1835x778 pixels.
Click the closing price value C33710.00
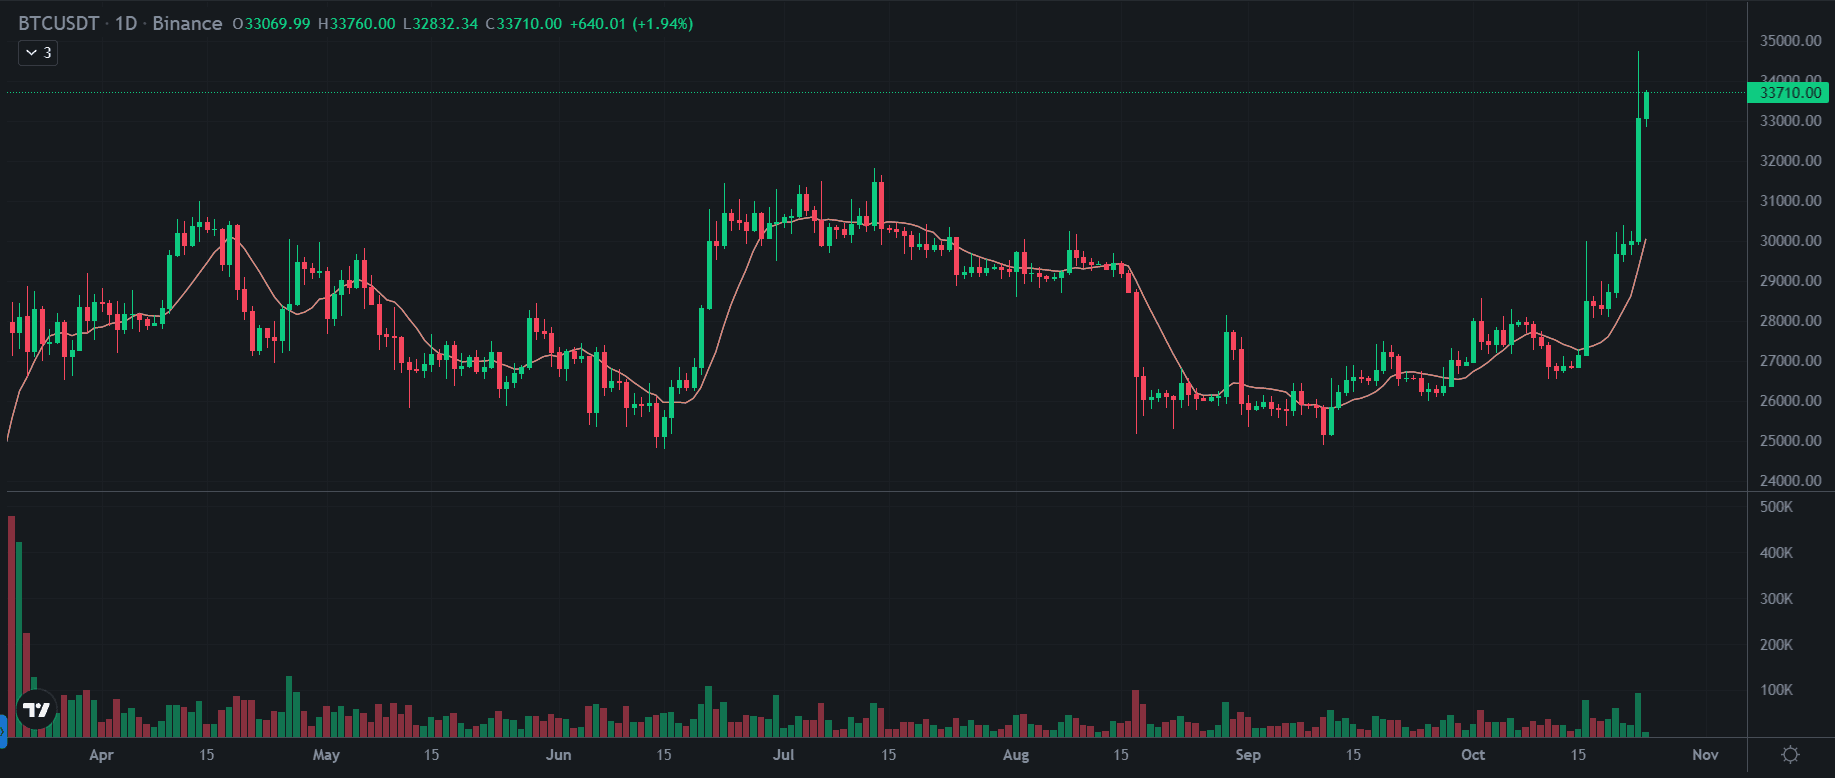[x=524, y=24]
